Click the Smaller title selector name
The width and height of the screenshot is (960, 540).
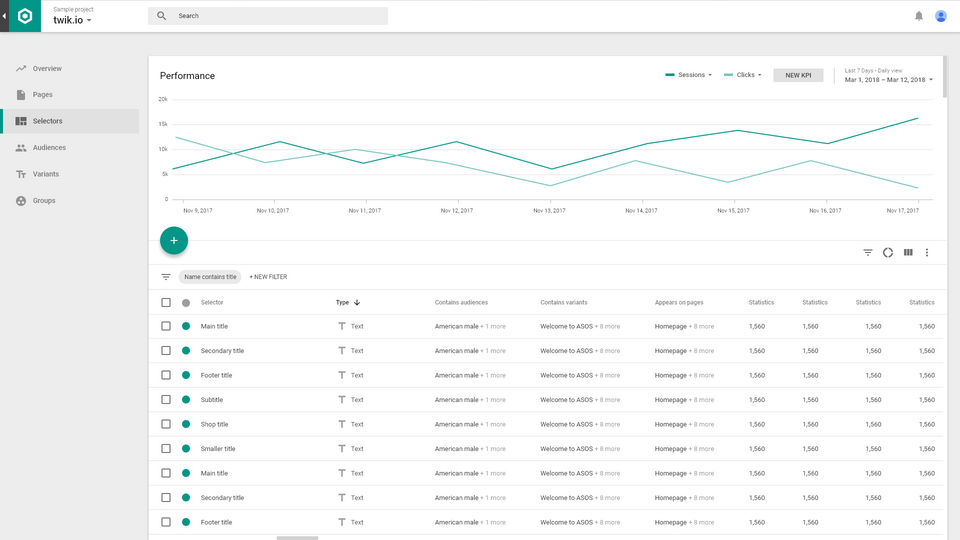(218, 449)
